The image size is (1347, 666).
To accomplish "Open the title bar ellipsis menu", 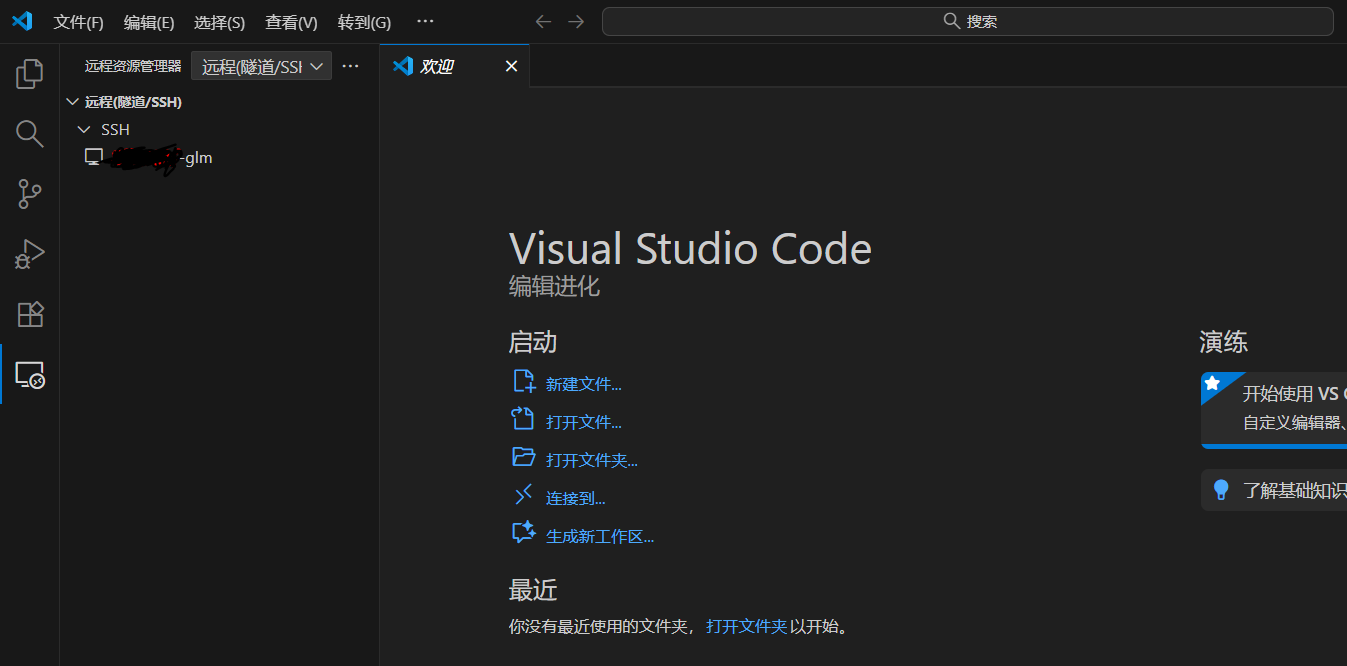I will tap(424, 21).
